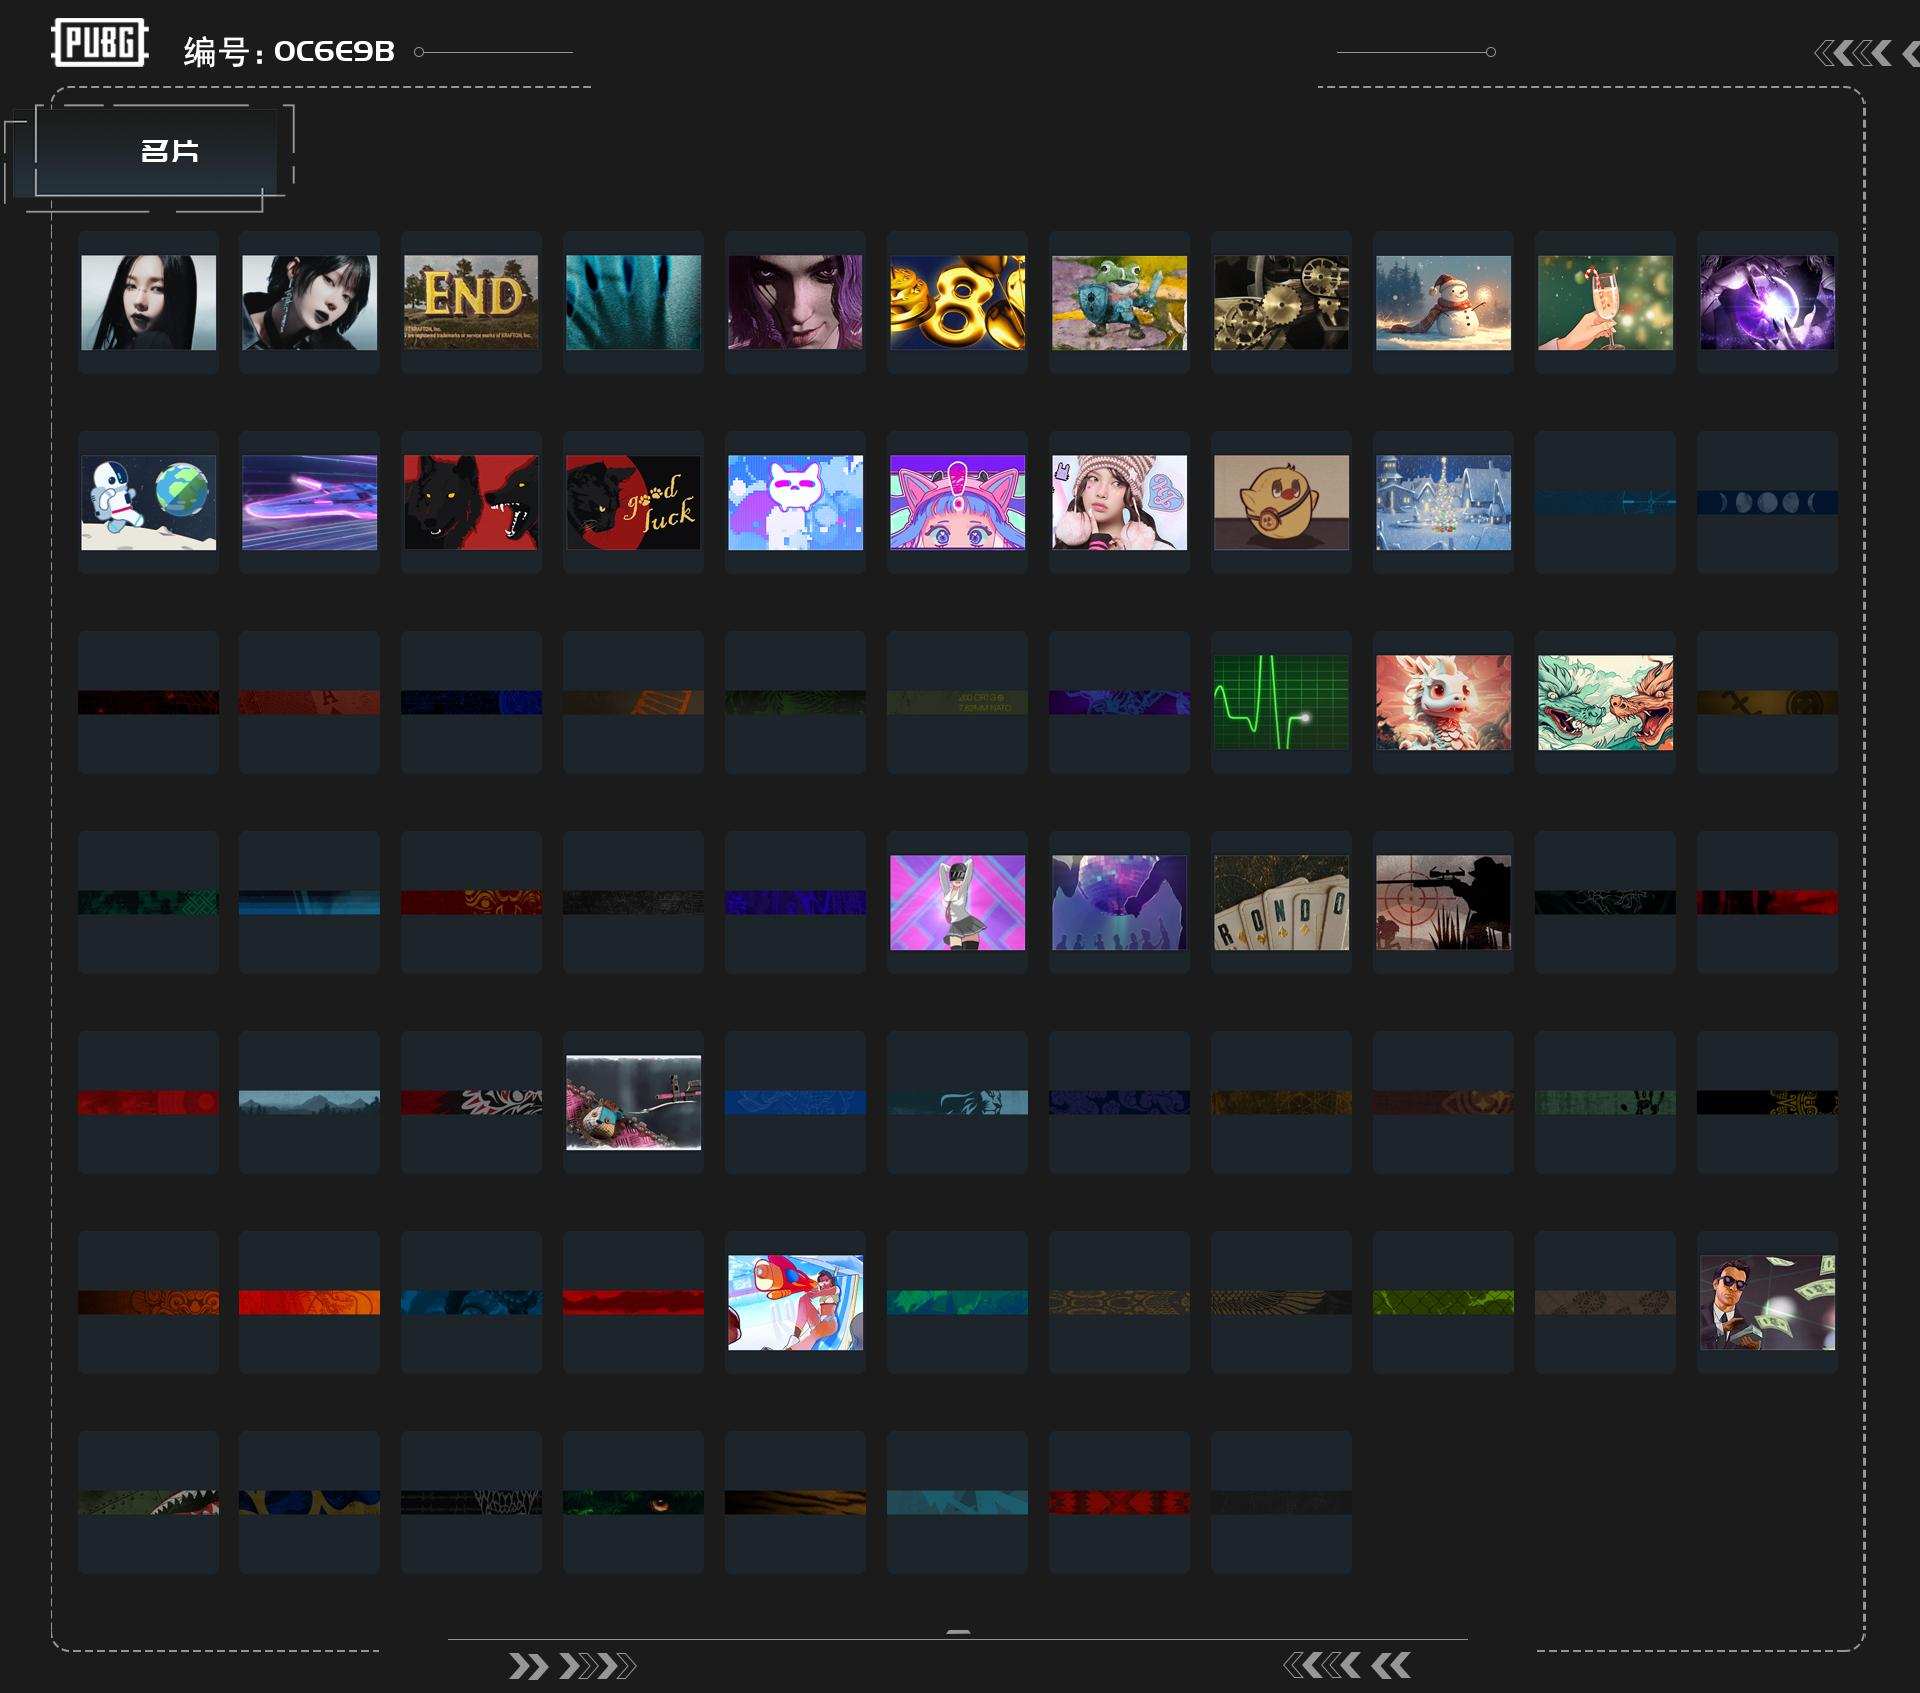Choose the golden number 8 balloon nameplate
The width and height of the screenshot is (1920, 1693).
tap(957, 302)
